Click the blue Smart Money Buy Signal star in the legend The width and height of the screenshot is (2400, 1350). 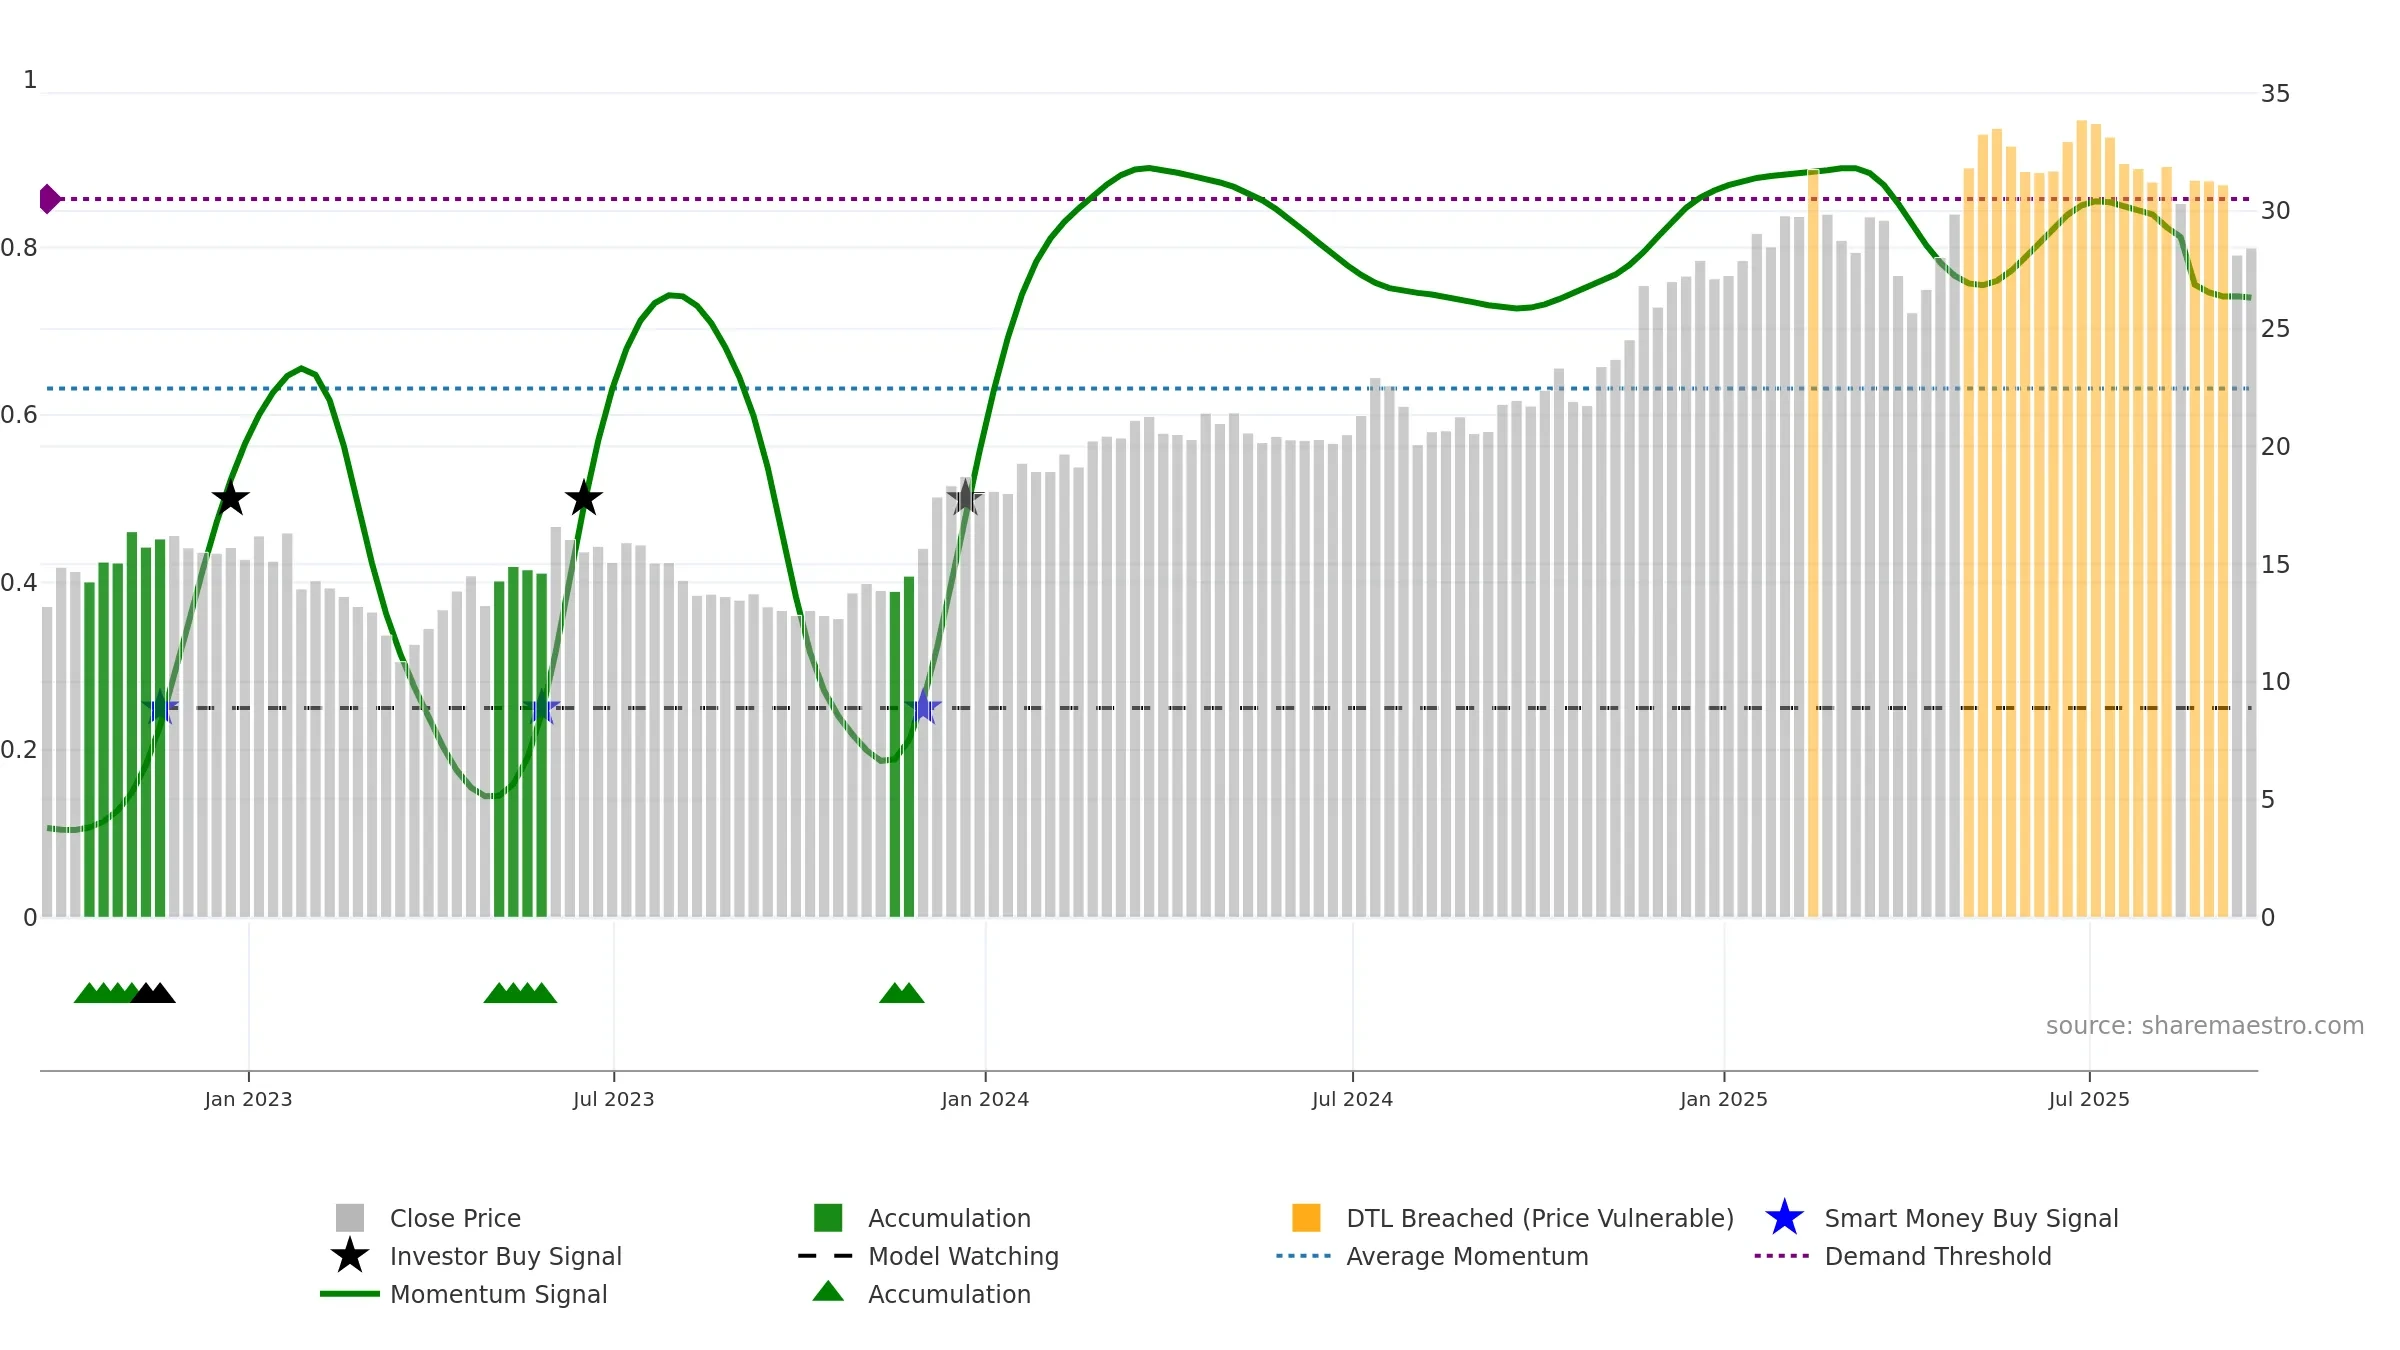1784,1218
